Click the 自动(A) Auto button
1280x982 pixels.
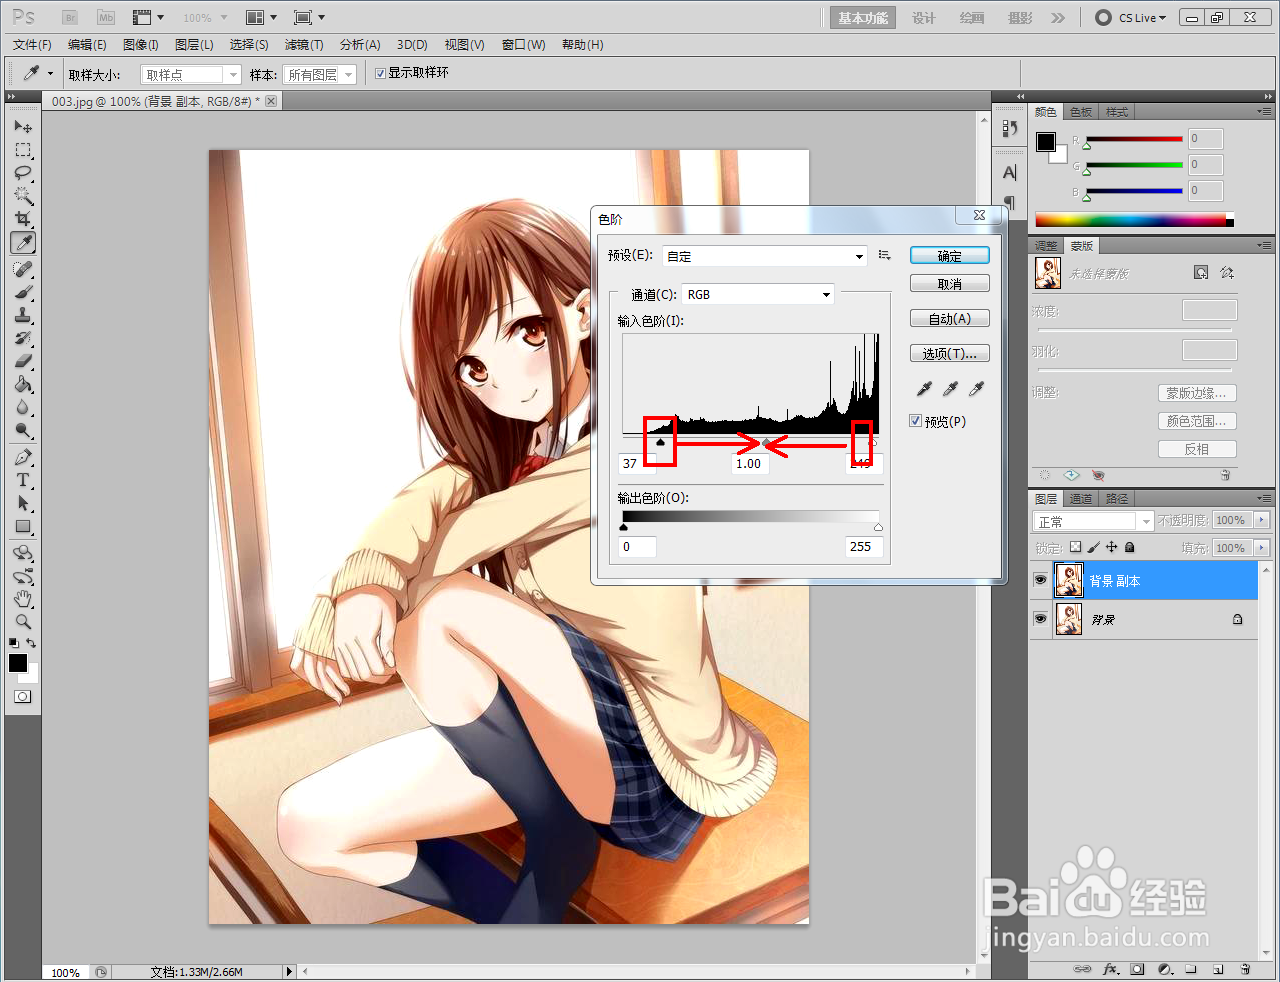pyautogui.click(x=950, y=318)
